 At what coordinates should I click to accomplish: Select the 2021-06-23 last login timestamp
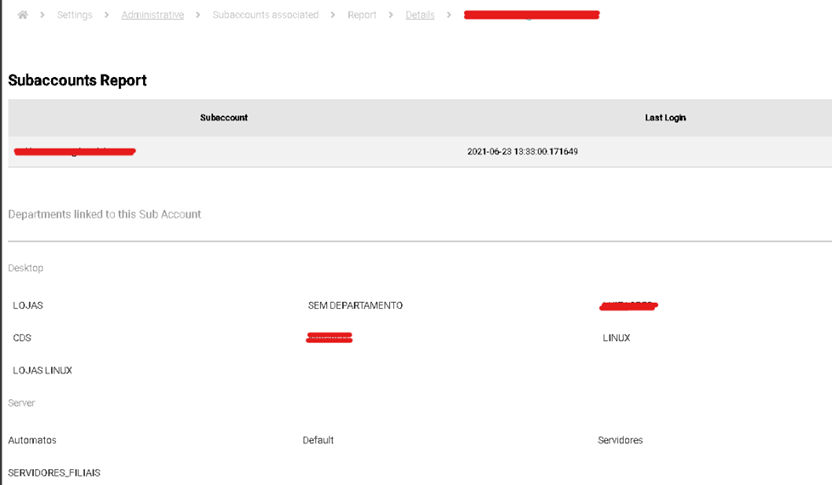tap(523, 152)
